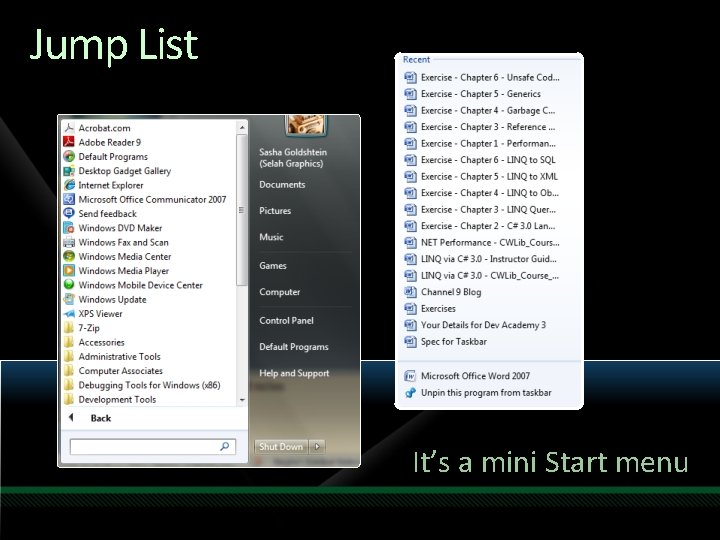Open Control Panel from Start menu
Image resolution: width=720 pixels, height=540 pixels.
click(287, 320)
